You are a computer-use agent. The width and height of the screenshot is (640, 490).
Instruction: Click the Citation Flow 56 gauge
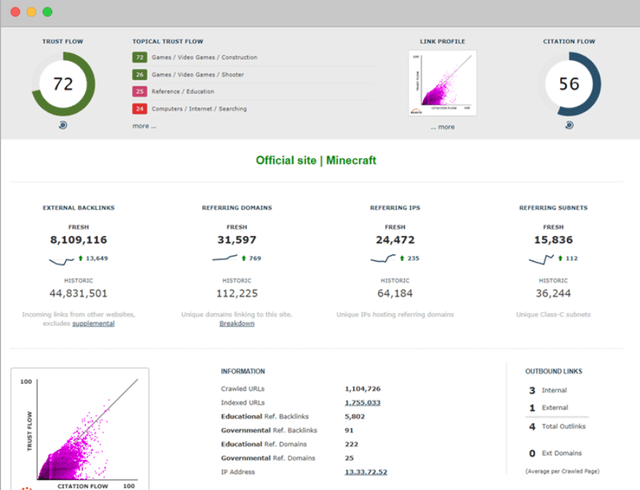(x=569, y=84)
